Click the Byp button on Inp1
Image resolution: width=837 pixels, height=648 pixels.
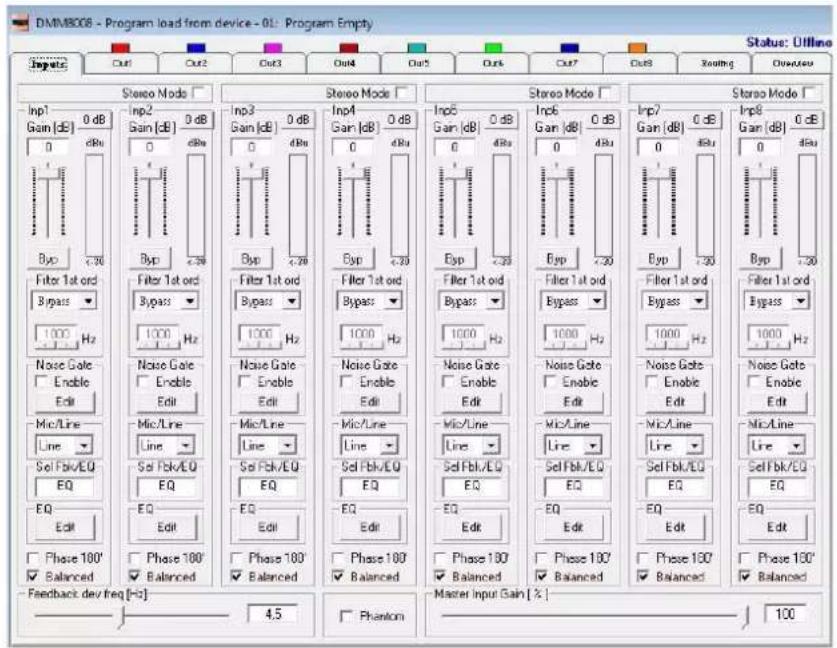pyautogui.click(x=48, y=259)
